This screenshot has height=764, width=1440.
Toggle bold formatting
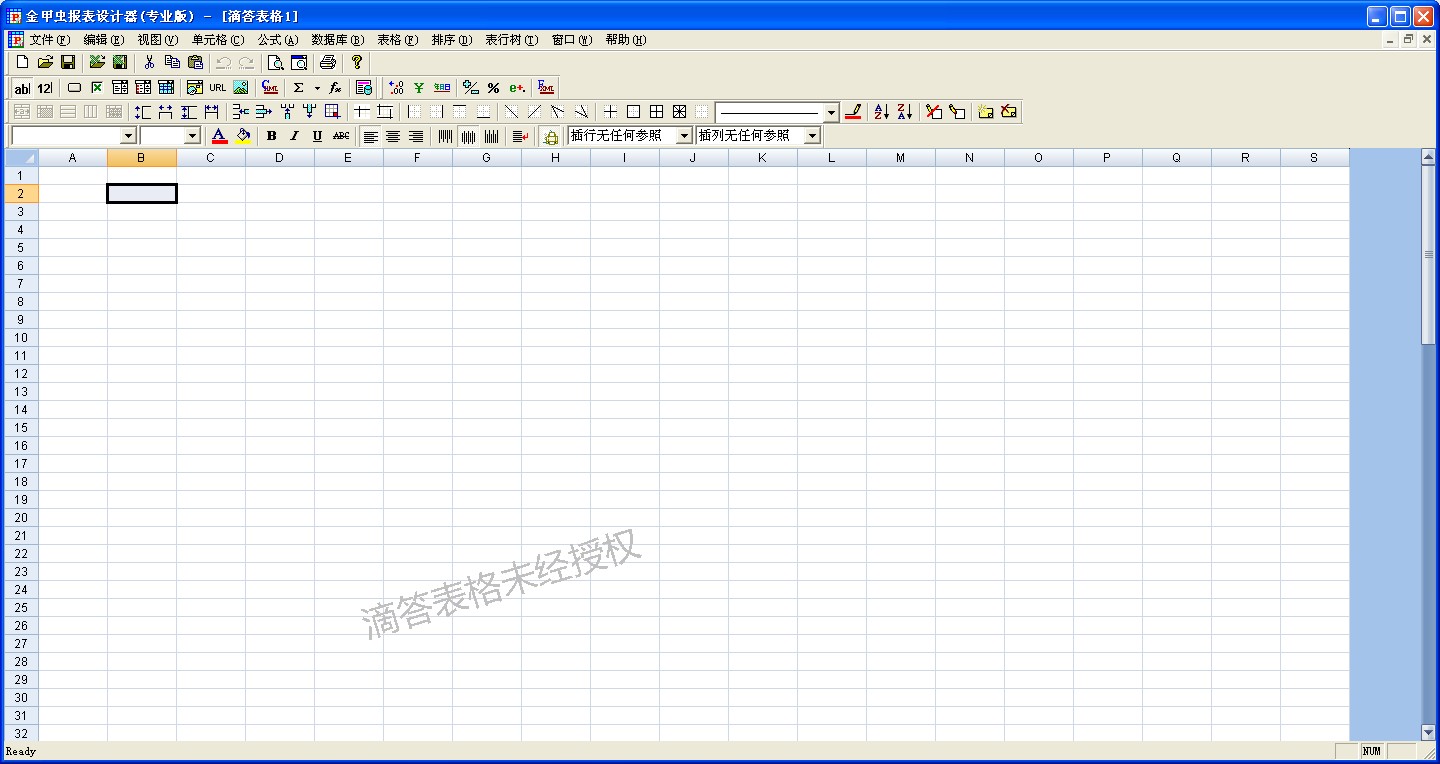[x=271, y=136]
